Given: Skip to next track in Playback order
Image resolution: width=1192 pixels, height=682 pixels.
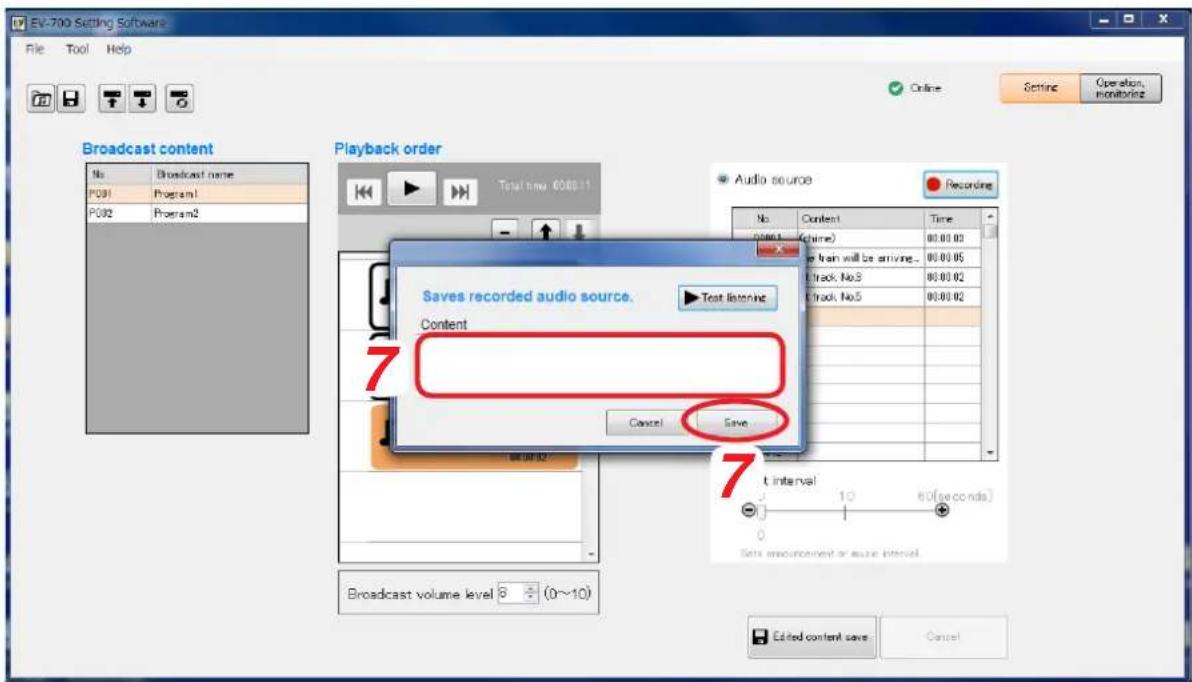Looking at the screenshot, I should (x=460, y=192).
